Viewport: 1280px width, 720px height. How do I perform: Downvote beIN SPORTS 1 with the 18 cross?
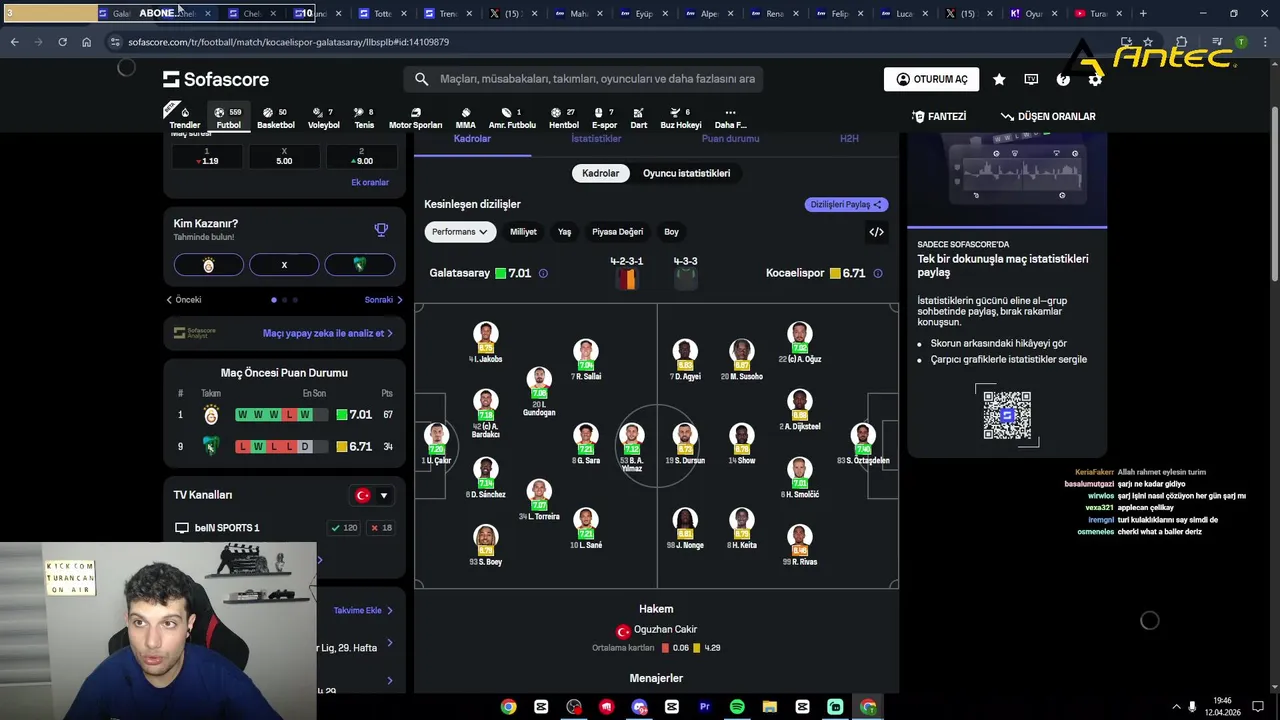pos(381,528)
